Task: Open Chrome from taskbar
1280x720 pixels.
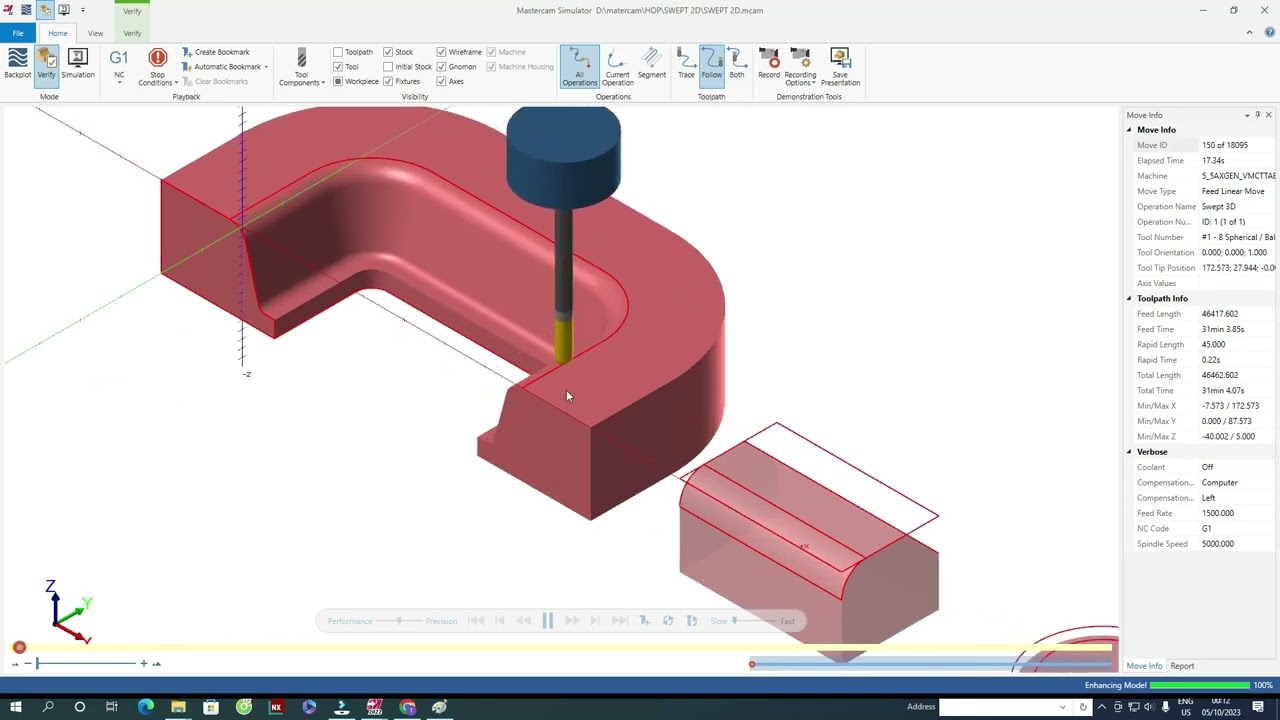Action: 407,707
